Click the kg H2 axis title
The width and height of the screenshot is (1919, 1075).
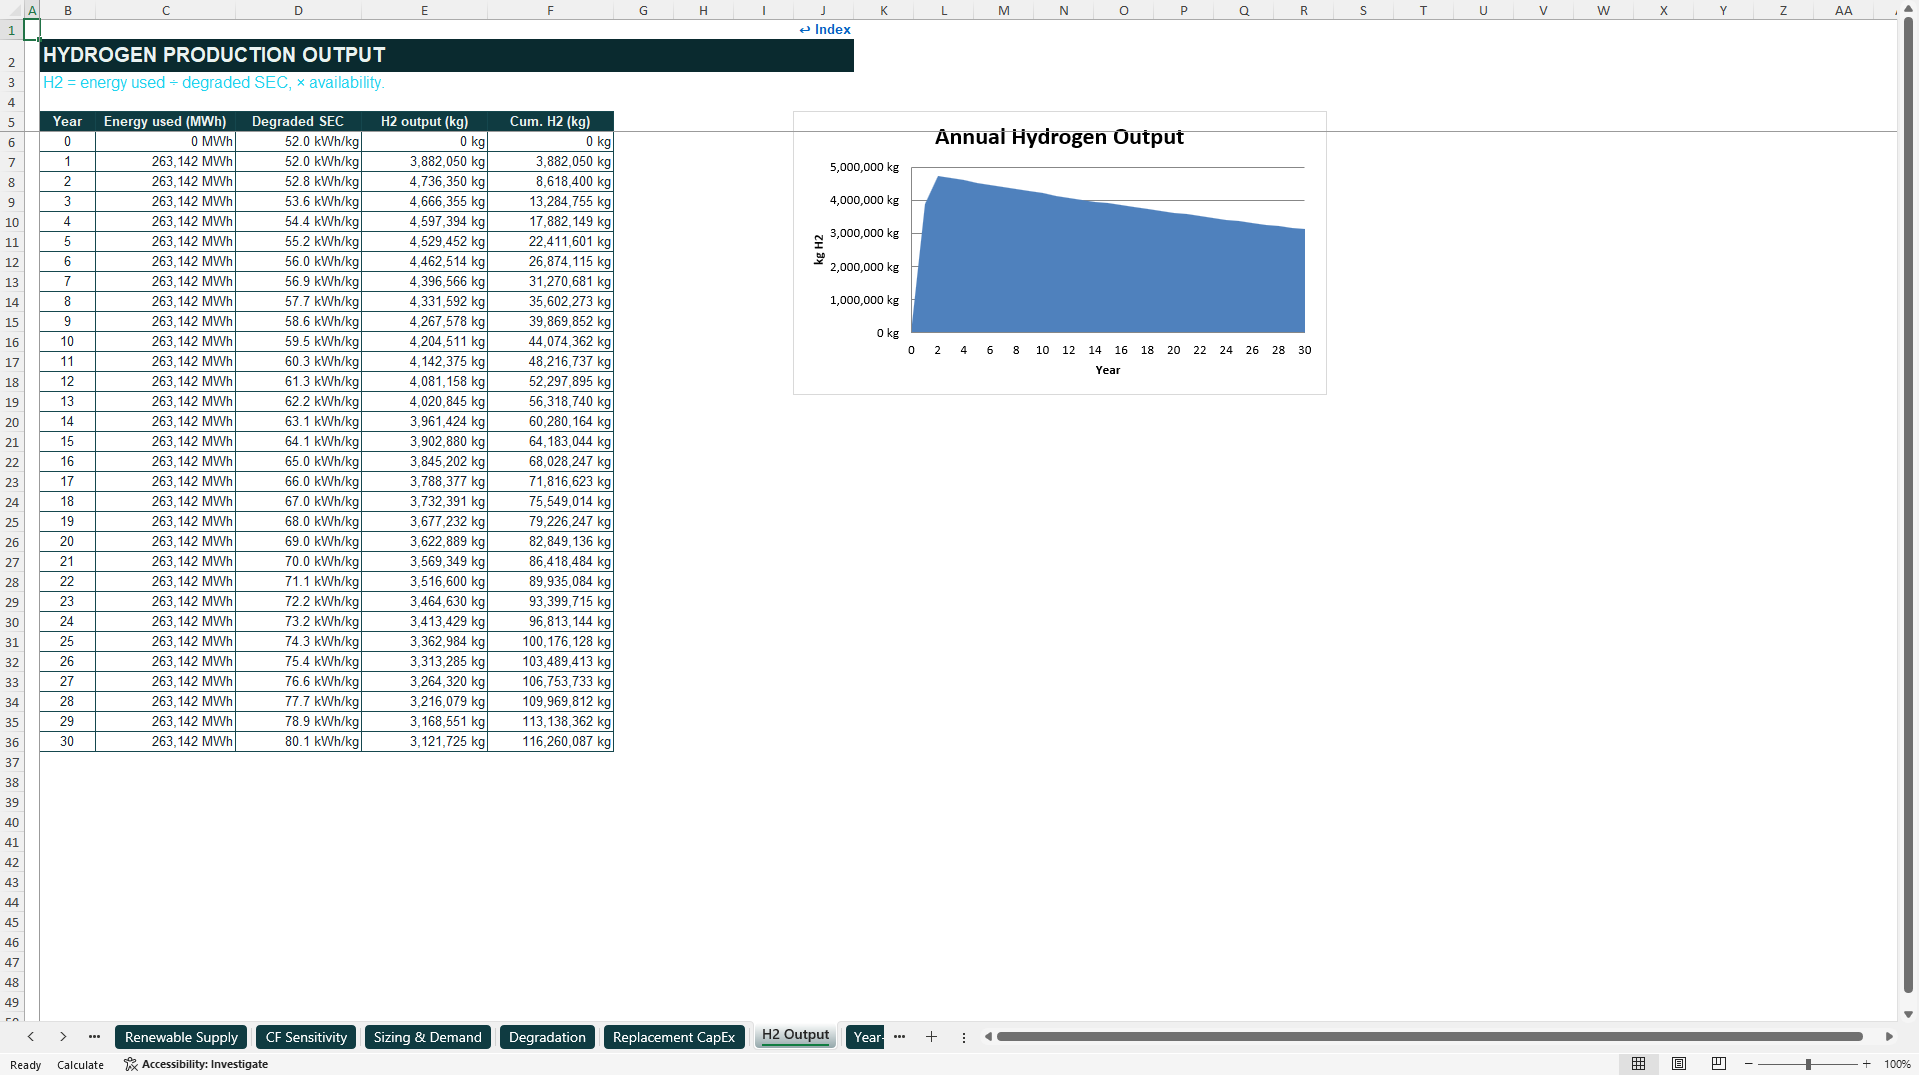(819, 250)
